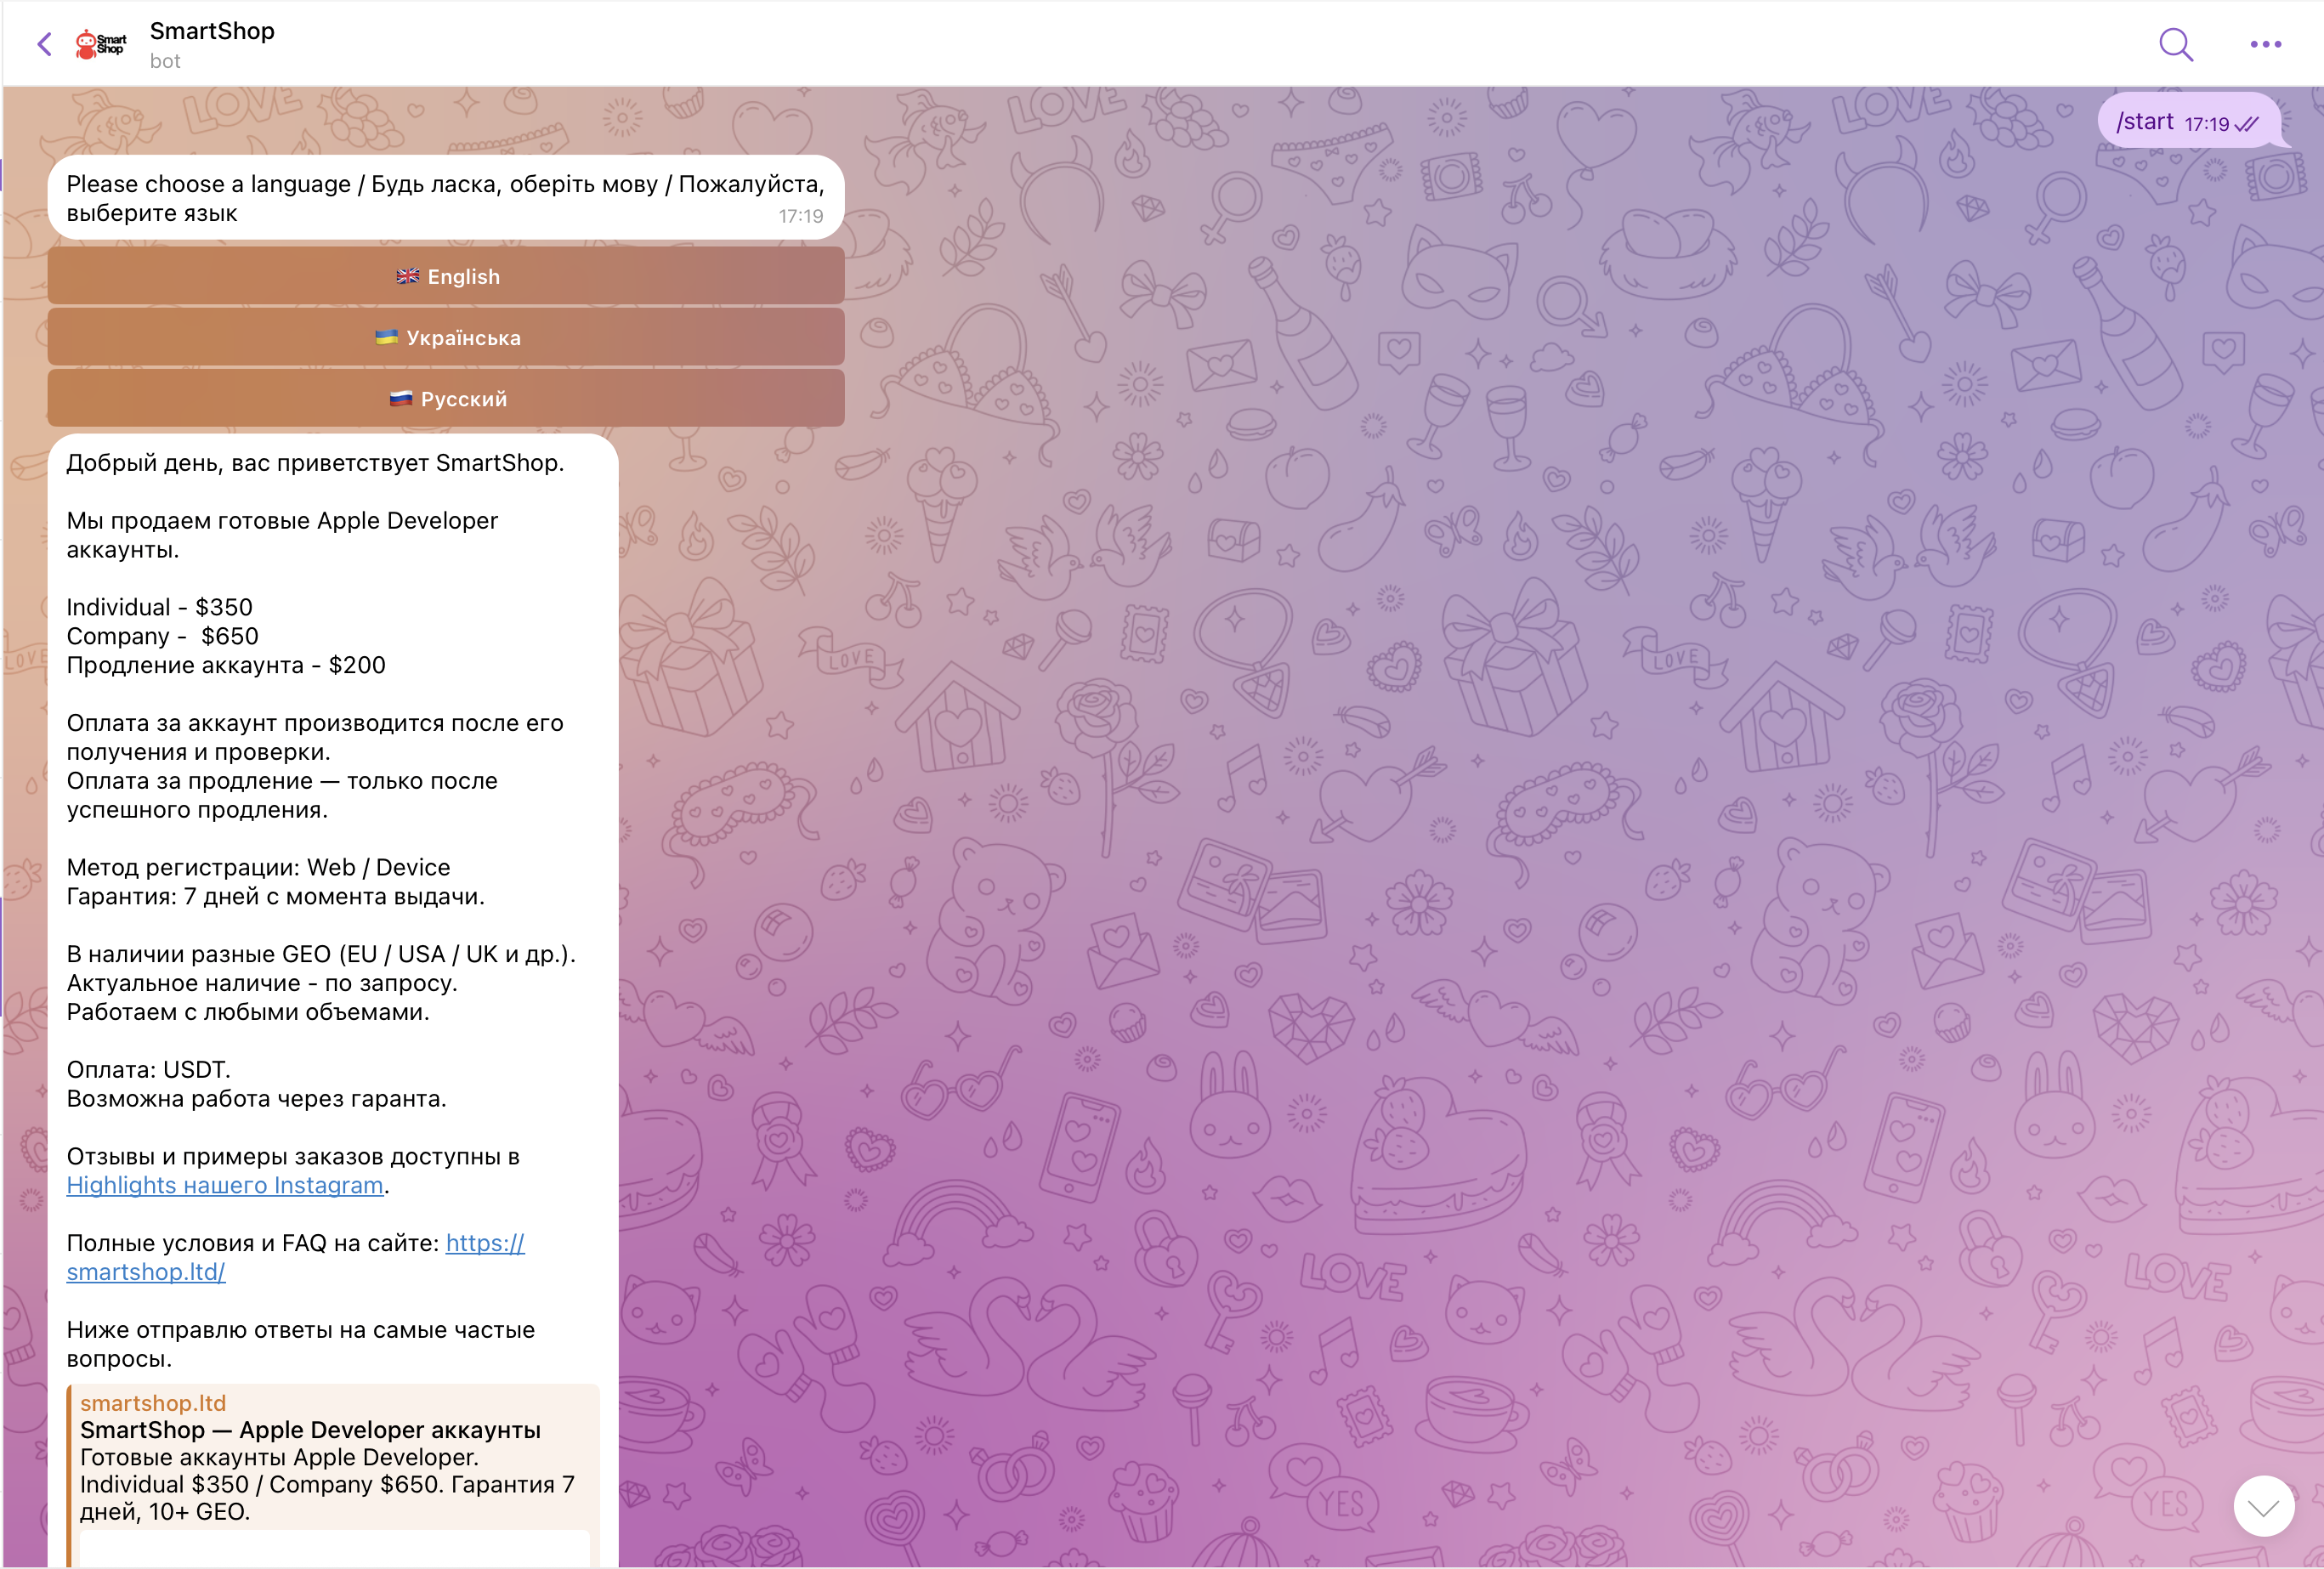
Task: Search within this chat
Action: coord(2176,44)
